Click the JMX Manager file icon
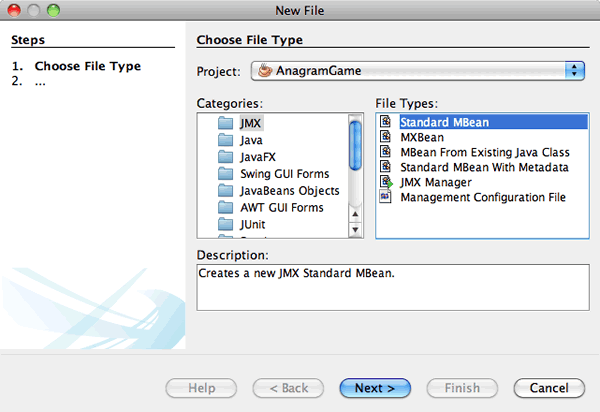600x412 pixels. coord(385,183)
